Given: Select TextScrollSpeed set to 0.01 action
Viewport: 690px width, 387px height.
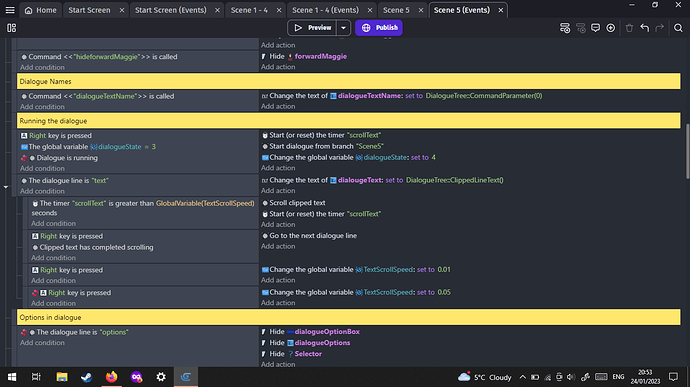Looking at the screenshot, I should (x=356, y=269).
